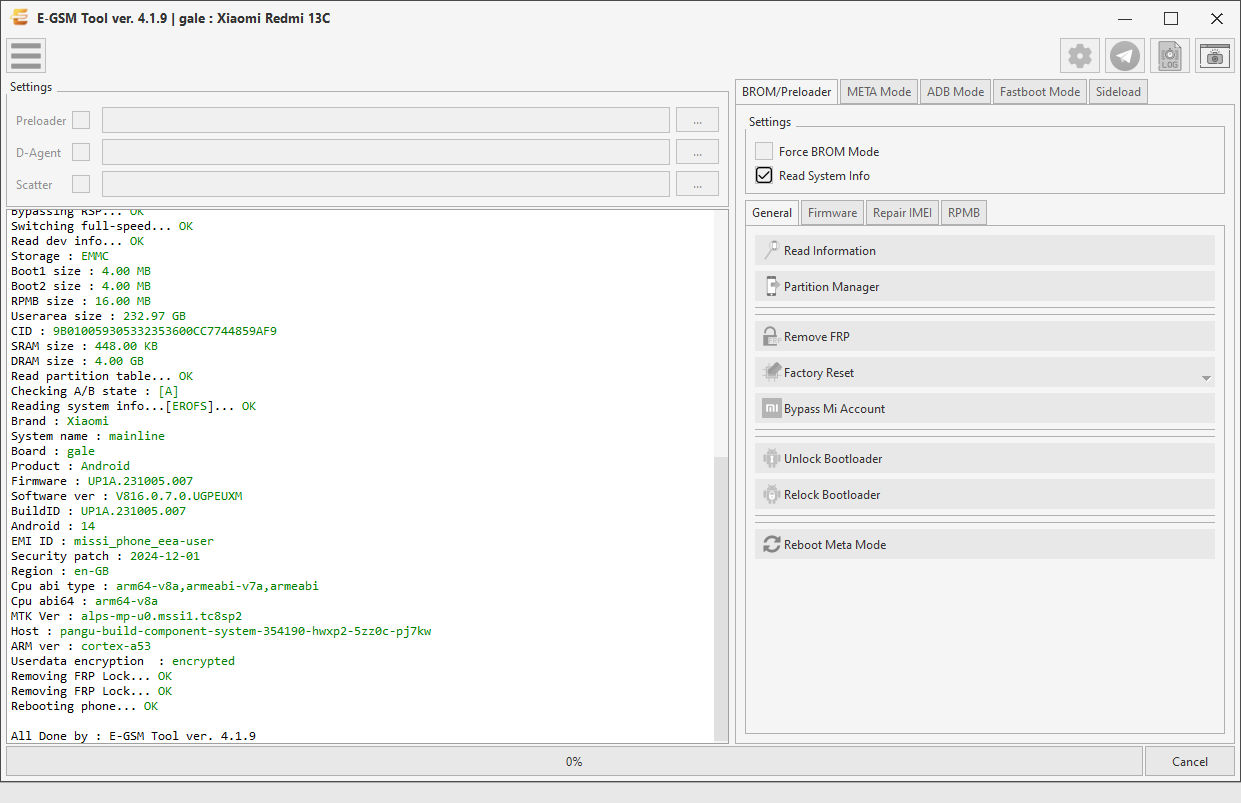
Task: Click the 0% progress bar
Action: (x=574, y=761)
